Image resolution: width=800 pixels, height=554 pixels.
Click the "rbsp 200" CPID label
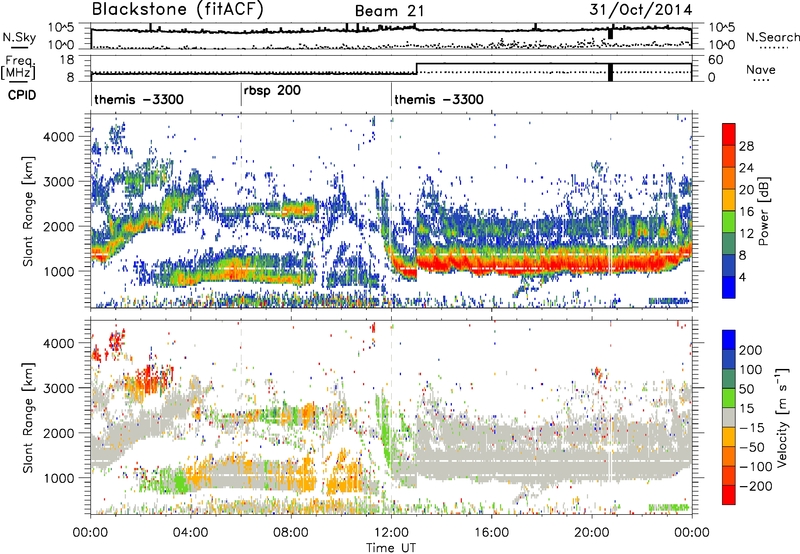[x=272, y=91]
